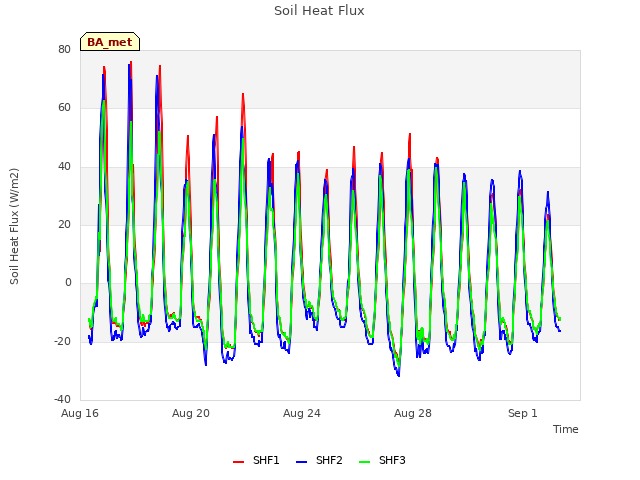Select the Soil Heat Flux chart title
Screen dimensions: 640x480
(x=319, y=11)
